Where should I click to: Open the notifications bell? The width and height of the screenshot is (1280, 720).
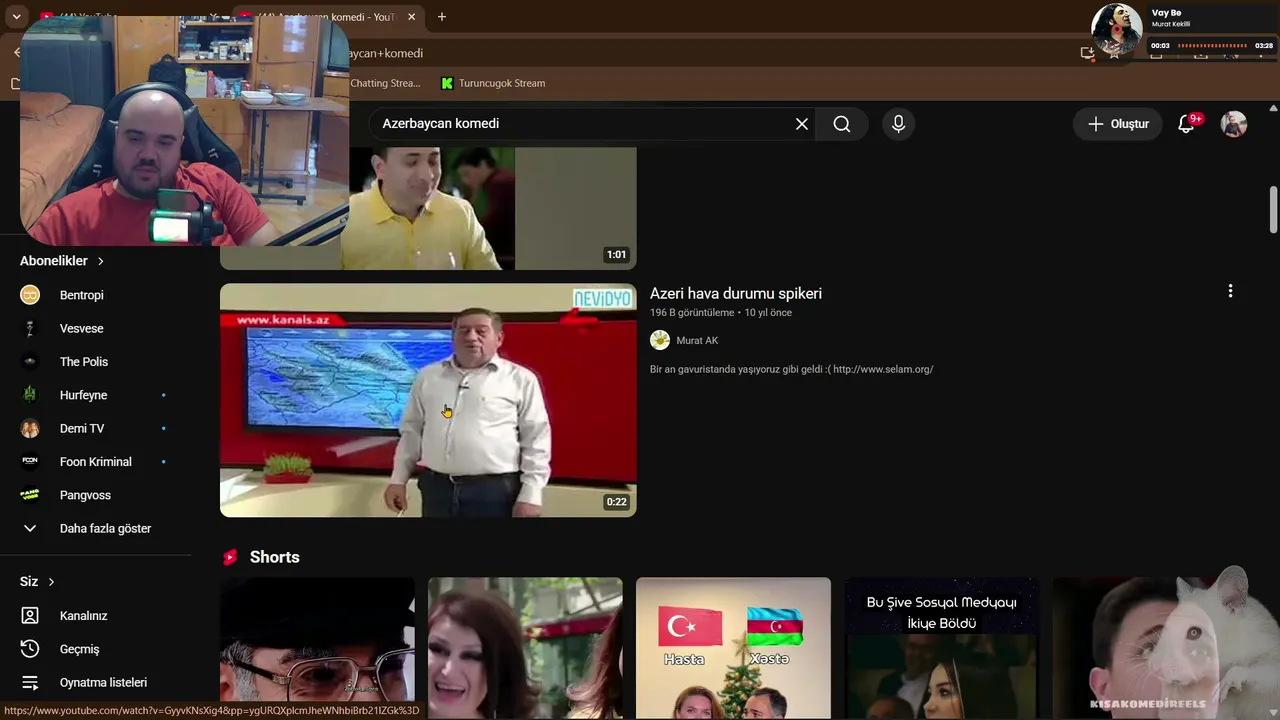click(1187, 124)
